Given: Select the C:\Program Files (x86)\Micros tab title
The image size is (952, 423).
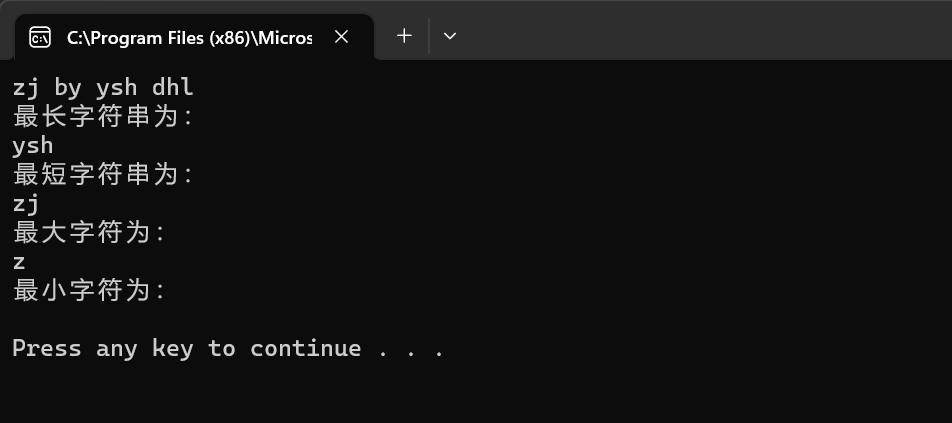Looking at the screenshot, I should click(x=189, y=38).
